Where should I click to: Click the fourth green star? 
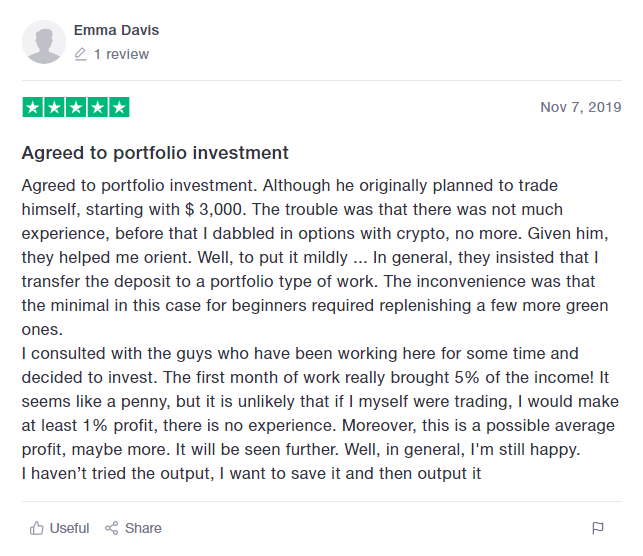click(98, 107)
